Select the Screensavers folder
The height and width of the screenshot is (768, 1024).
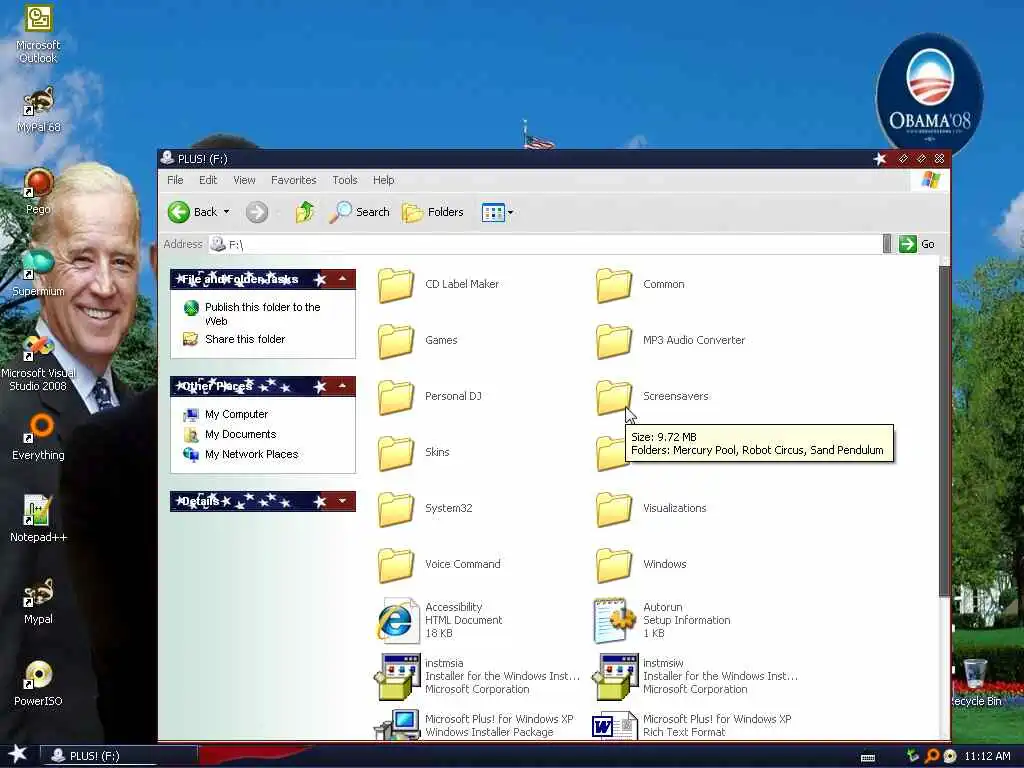(652, 396)
